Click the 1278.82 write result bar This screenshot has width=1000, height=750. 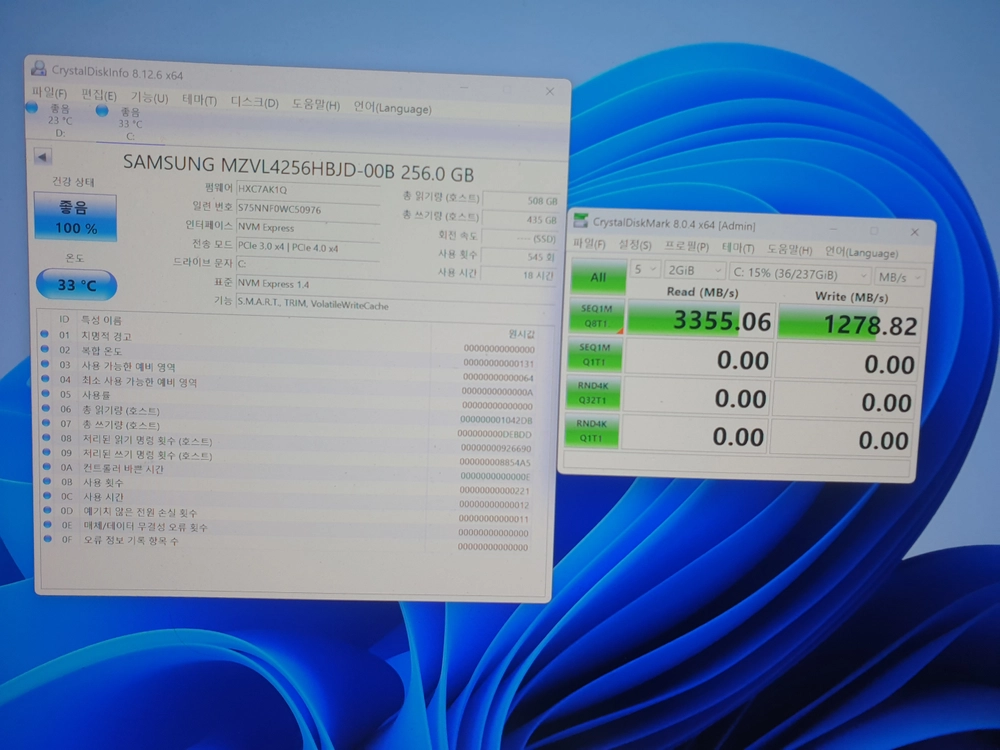pos(850,323)
